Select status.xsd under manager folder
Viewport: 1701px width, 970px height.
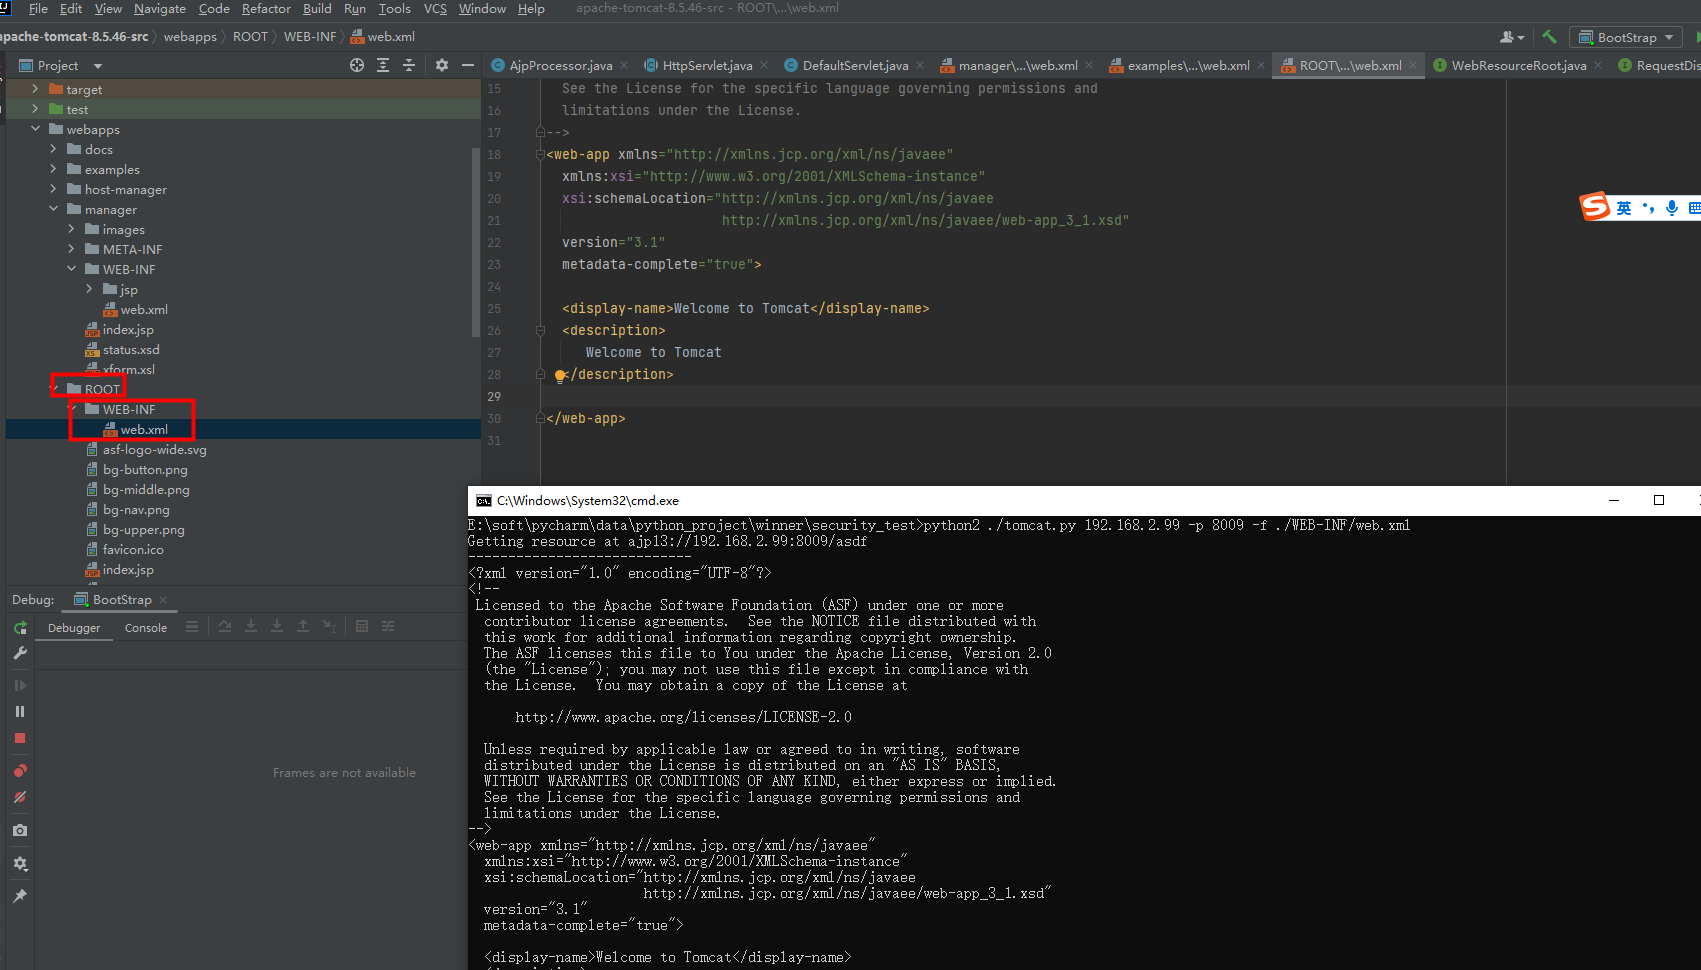tap(130, 349)
